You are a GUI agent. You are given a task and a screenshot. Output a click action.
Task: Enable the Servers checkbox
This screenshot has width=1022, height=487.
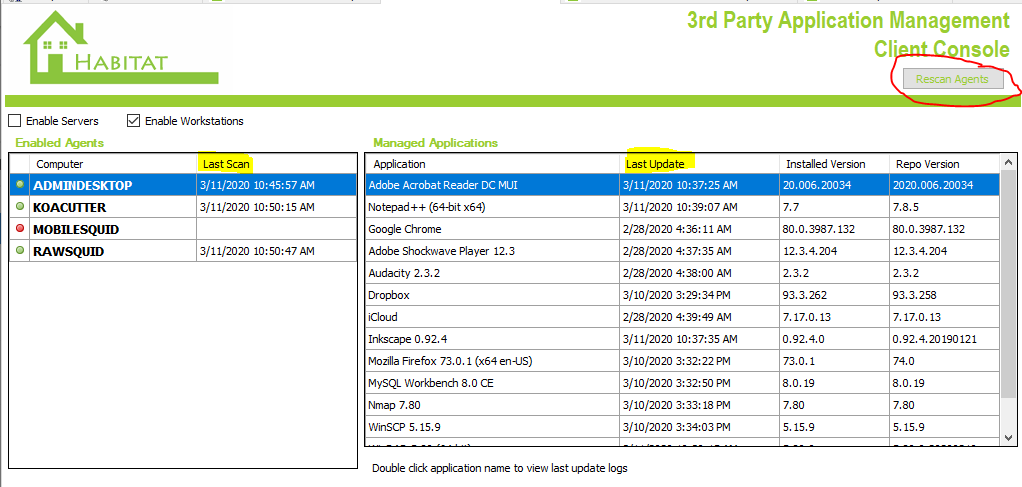[14, 121]
